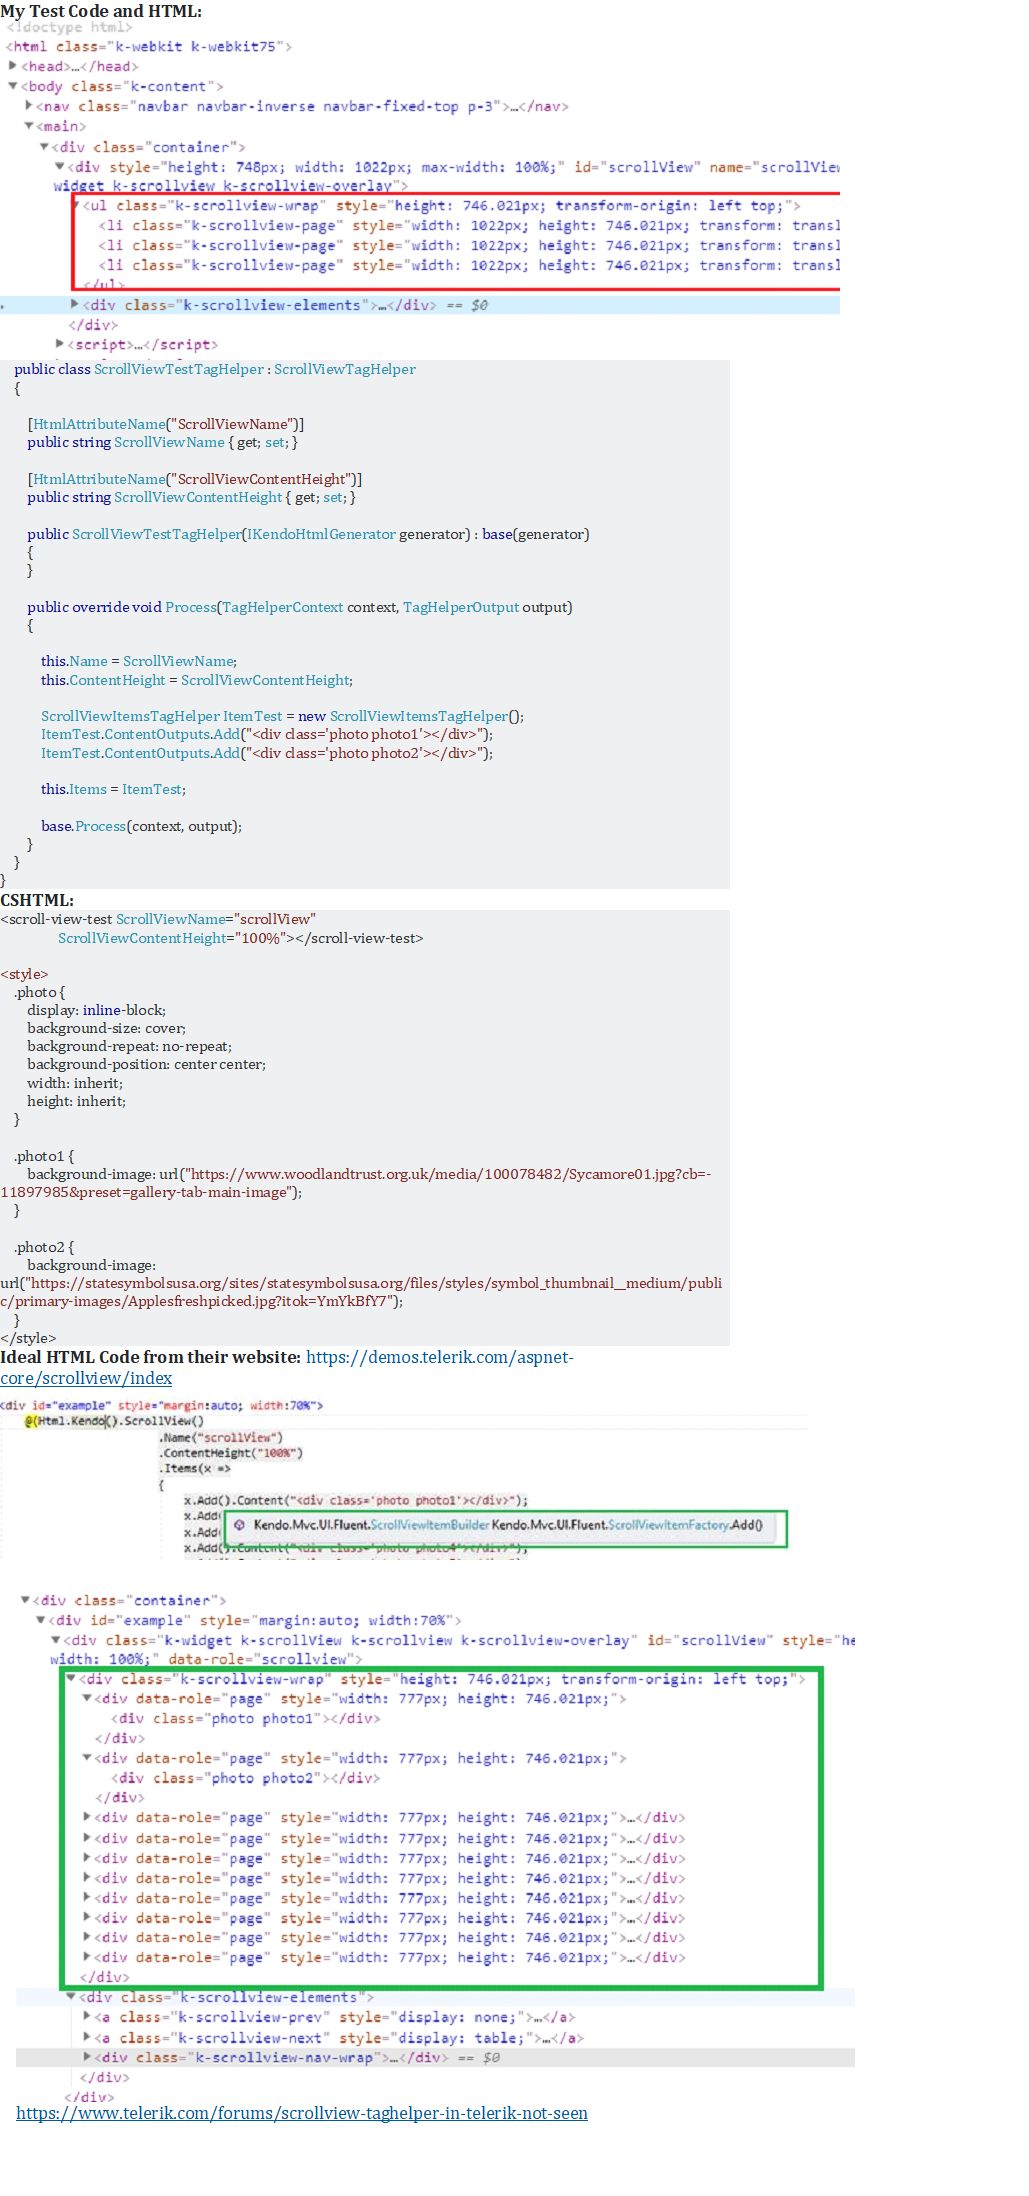Open the demos.telerik.com aspnet-core scrollview link
This screenshot has width=1029, height=2196.
(287, 1367)
